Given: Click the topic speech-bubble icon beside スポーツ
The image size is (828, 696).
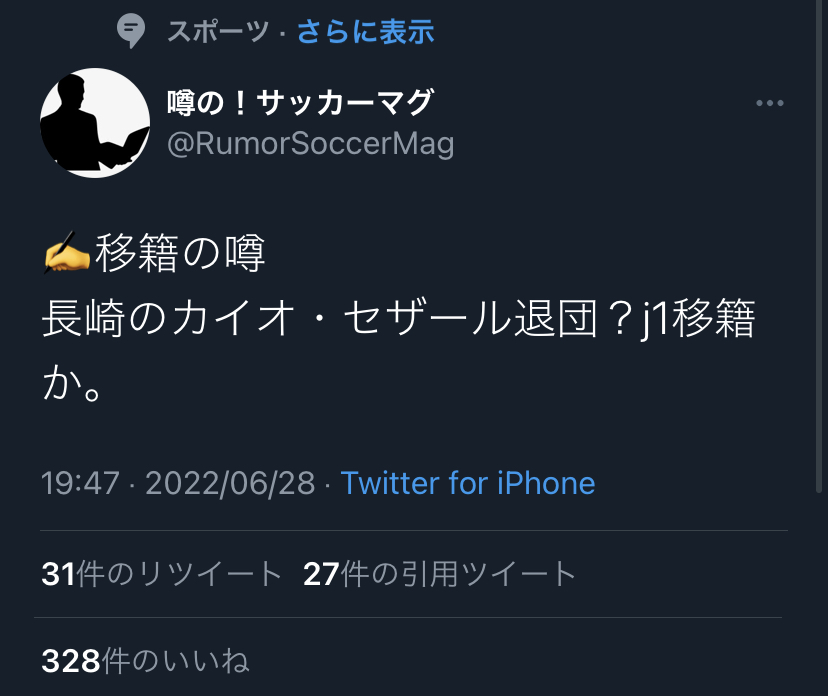Looking at the screenshot, I should point(130,31).
